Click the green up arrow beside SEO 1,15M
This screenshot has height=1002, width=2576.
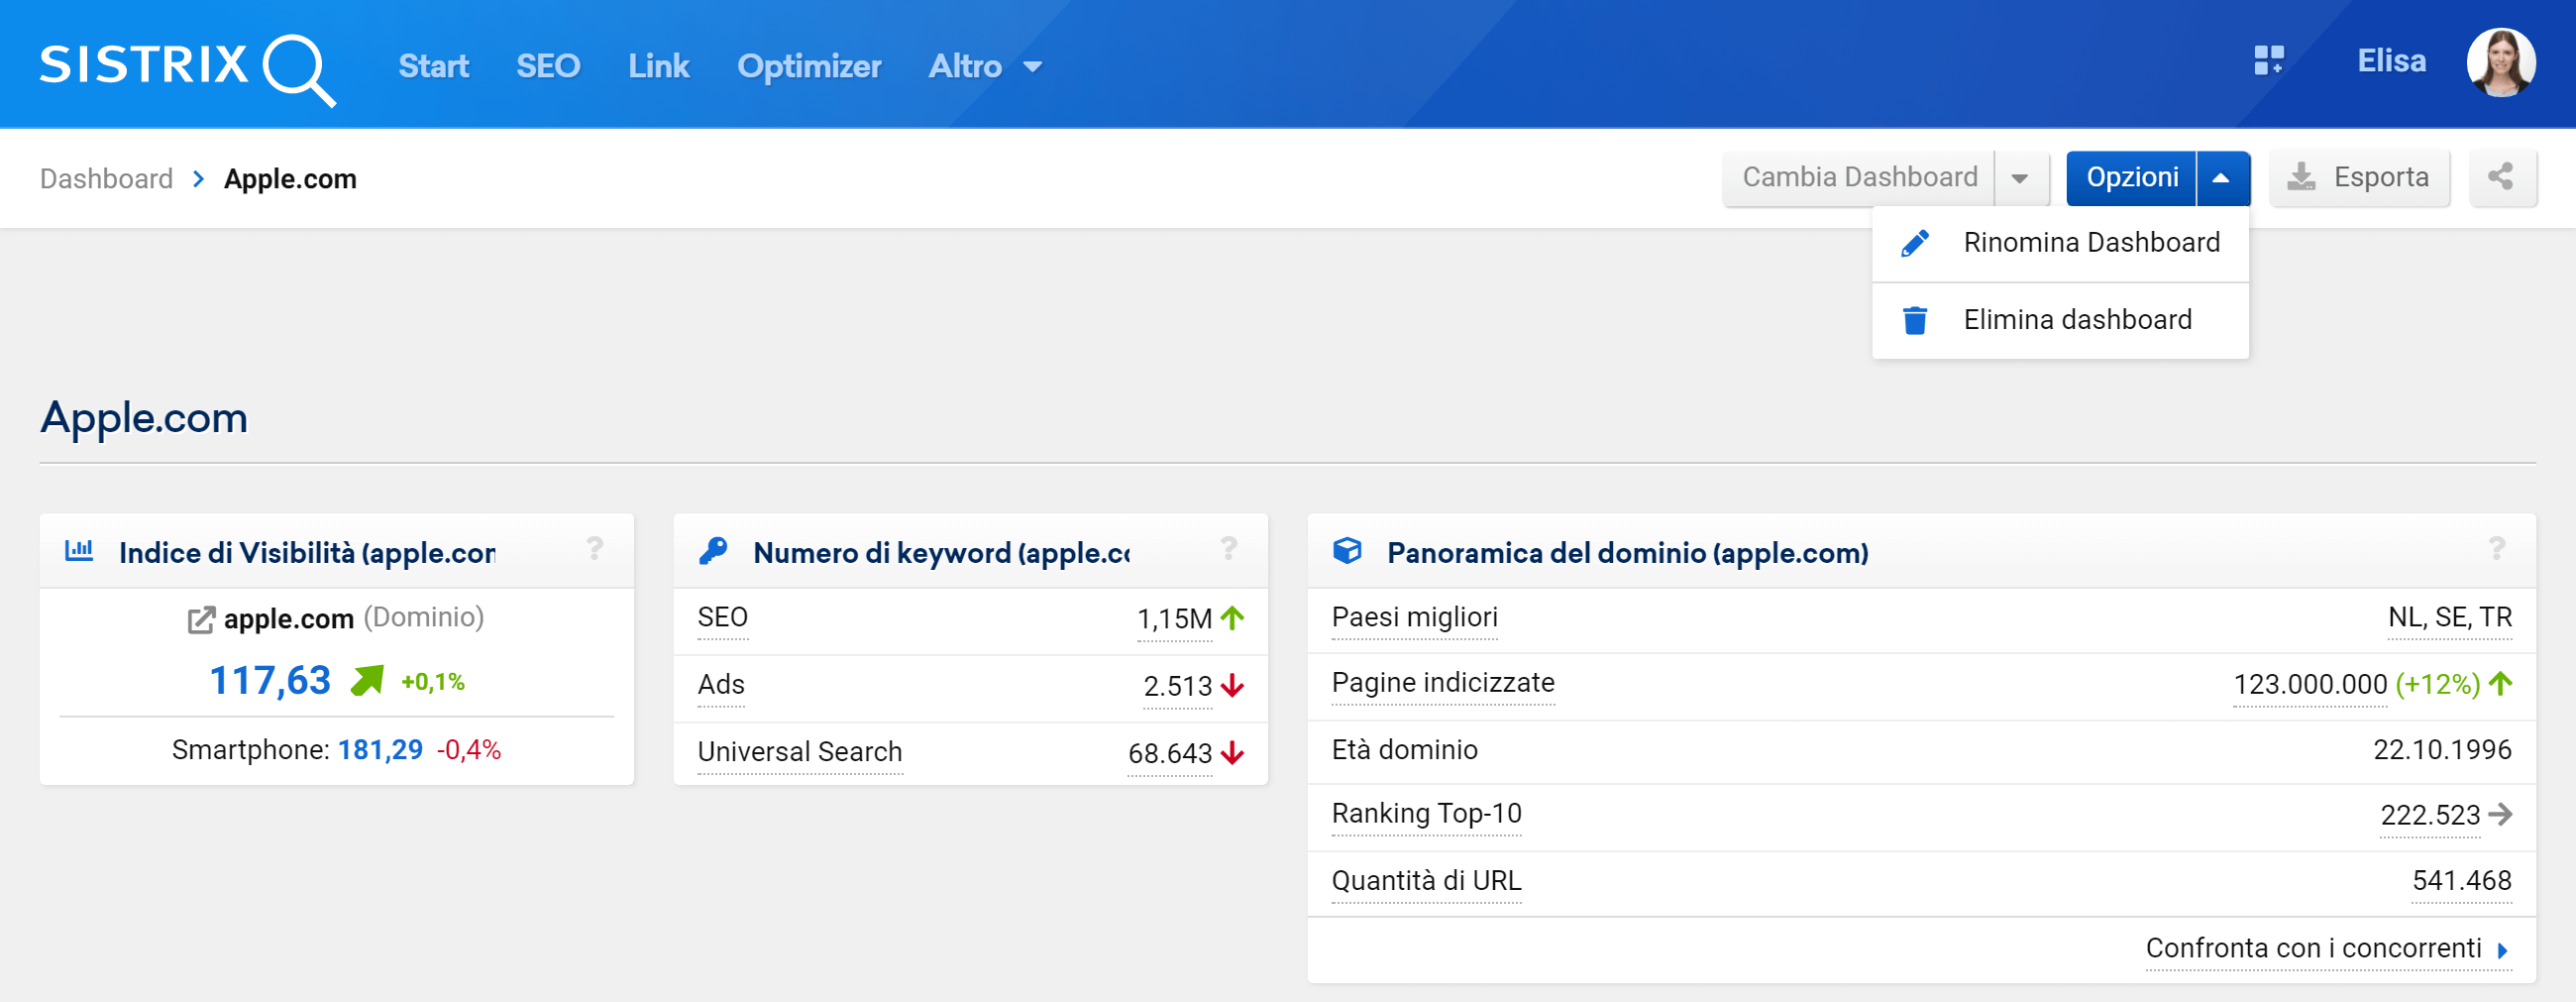tap(1232, 618)
